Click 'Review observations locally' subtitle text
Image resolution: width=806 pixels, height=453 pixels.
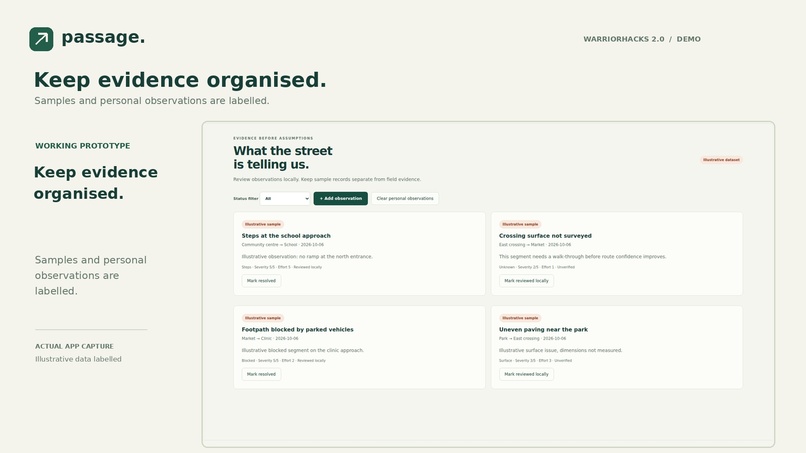(266, 179)
